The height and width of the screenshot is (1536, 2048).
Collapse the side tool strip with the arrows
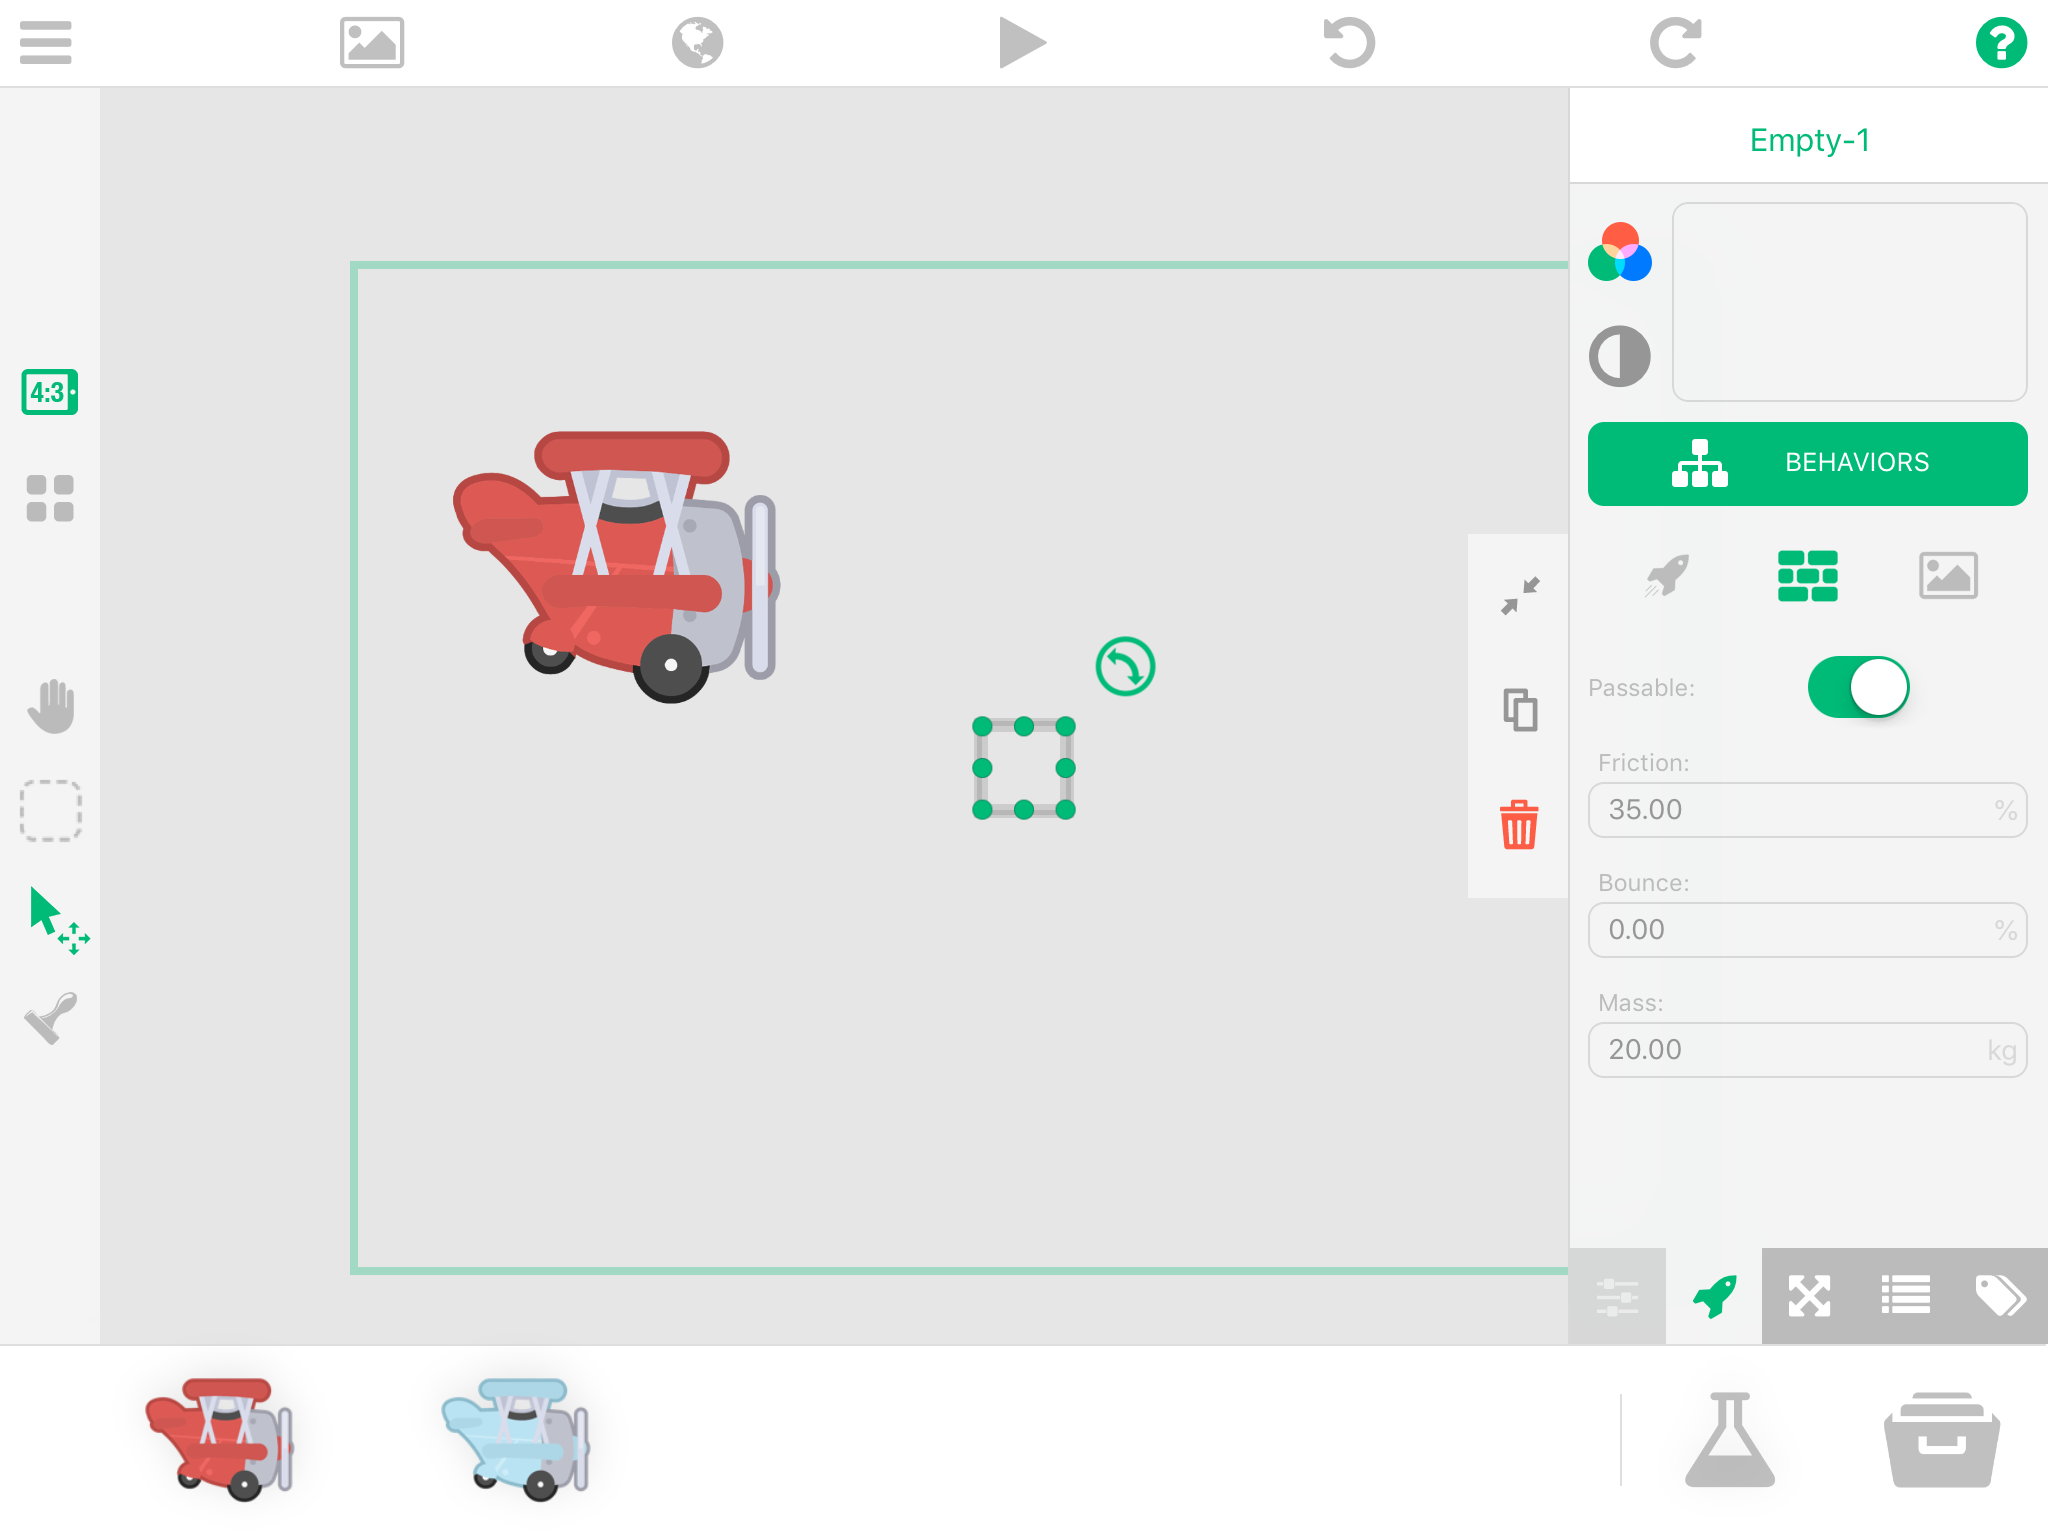pos(1519,596)
